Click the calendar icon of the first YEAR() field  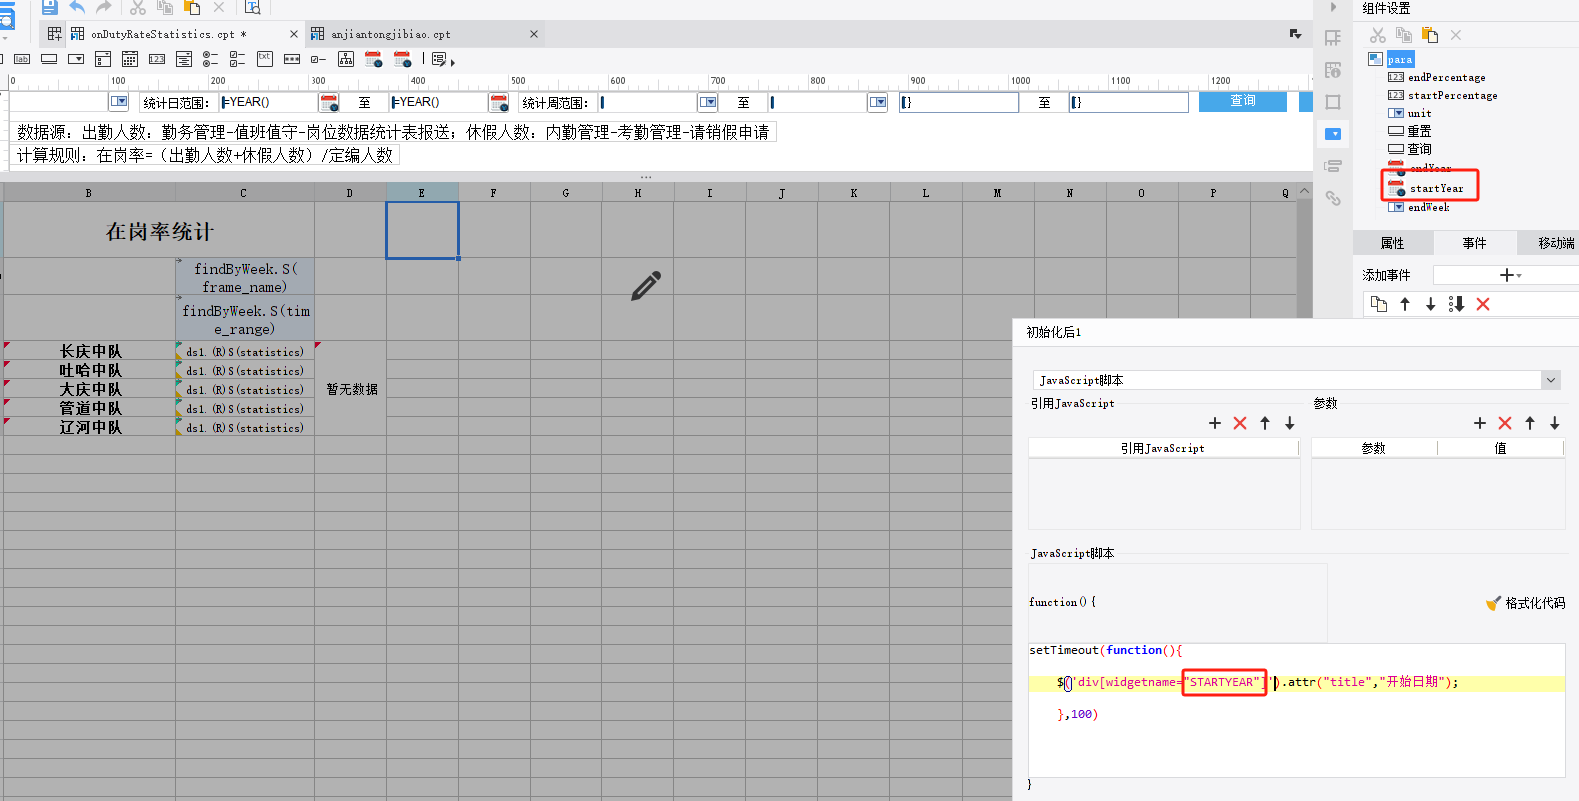click(x=329, y=102)
